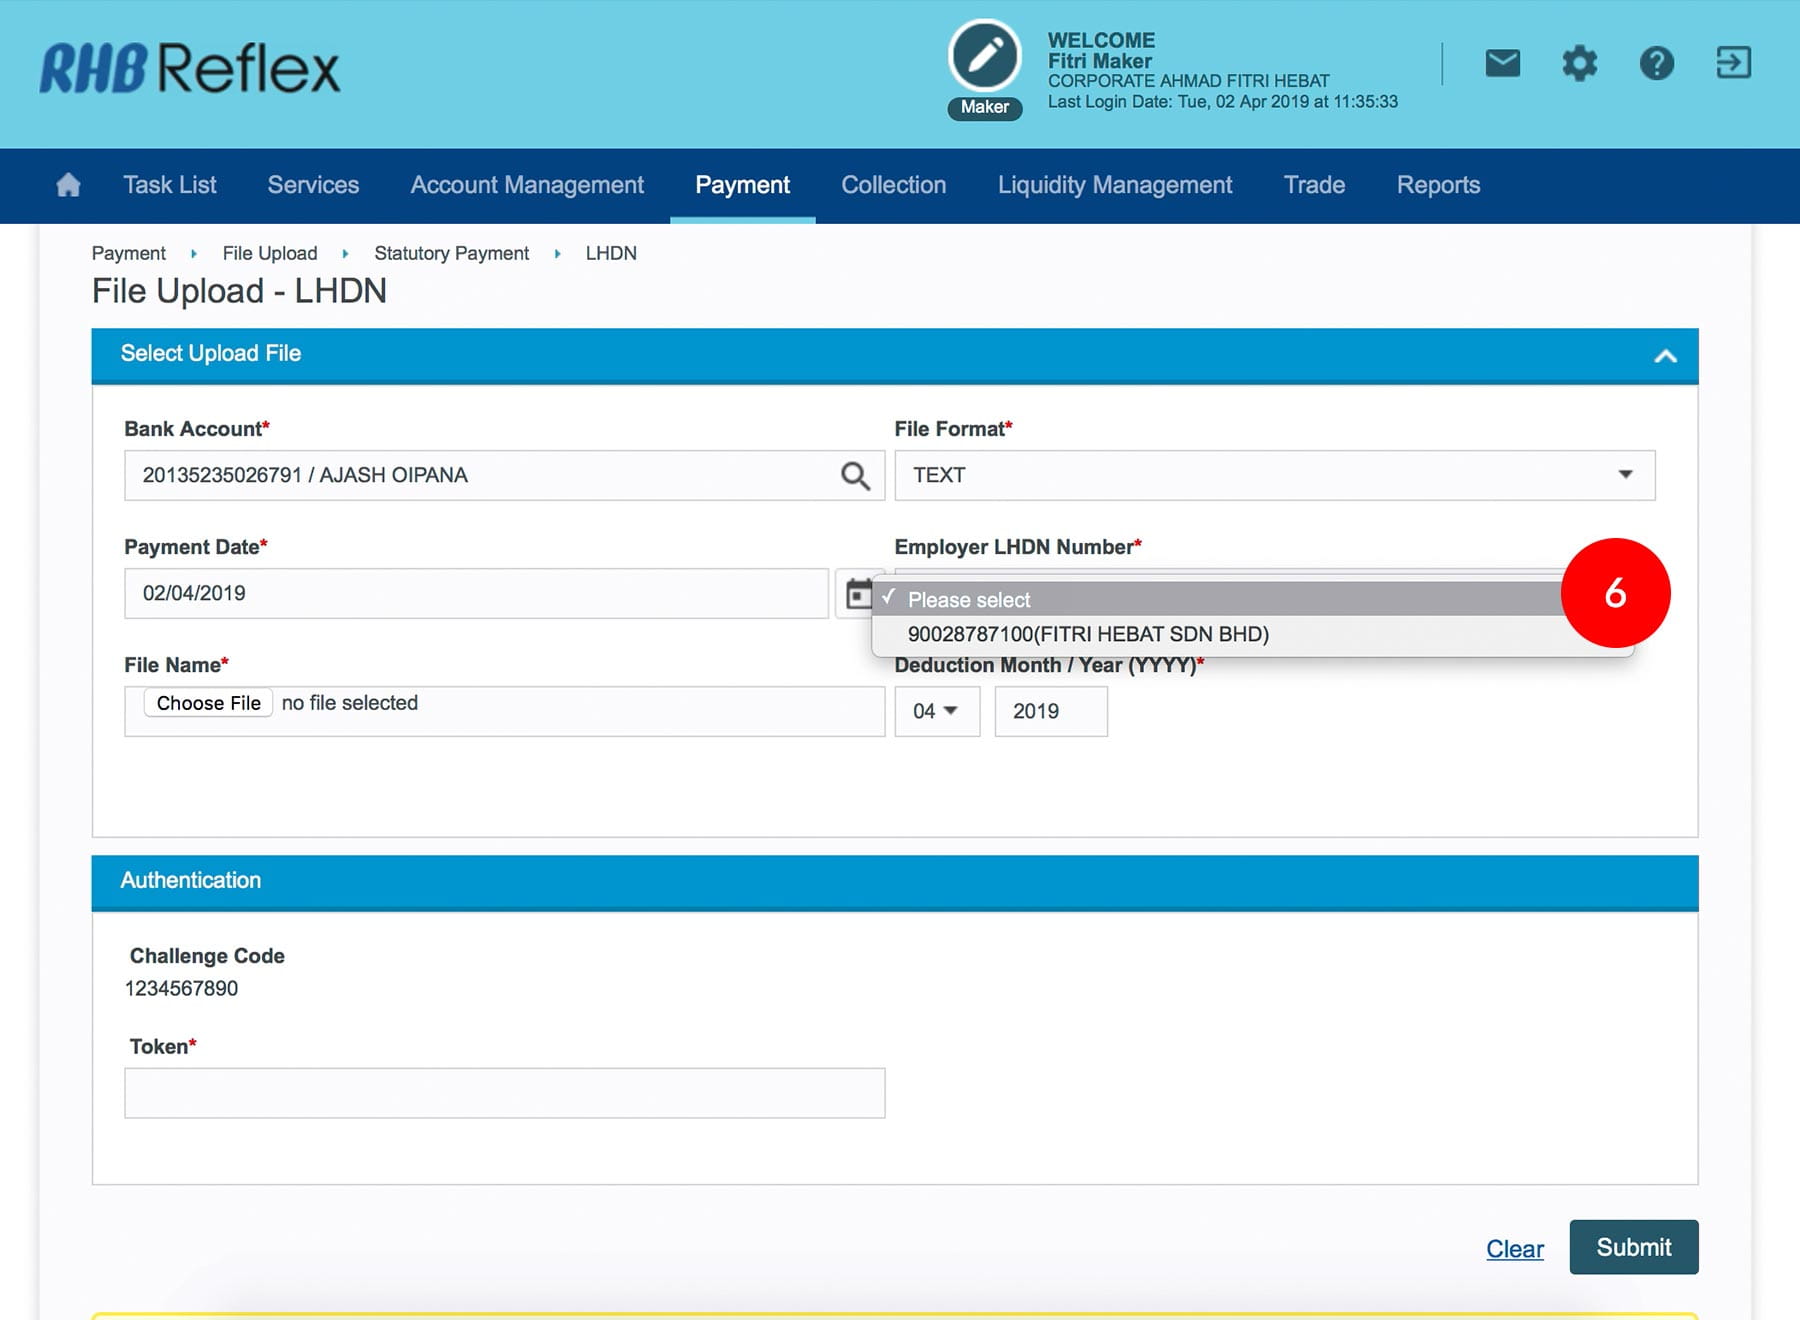Open settings via the gear icon
The image size is (1800, 1320).
click(x=1579, y=63)
